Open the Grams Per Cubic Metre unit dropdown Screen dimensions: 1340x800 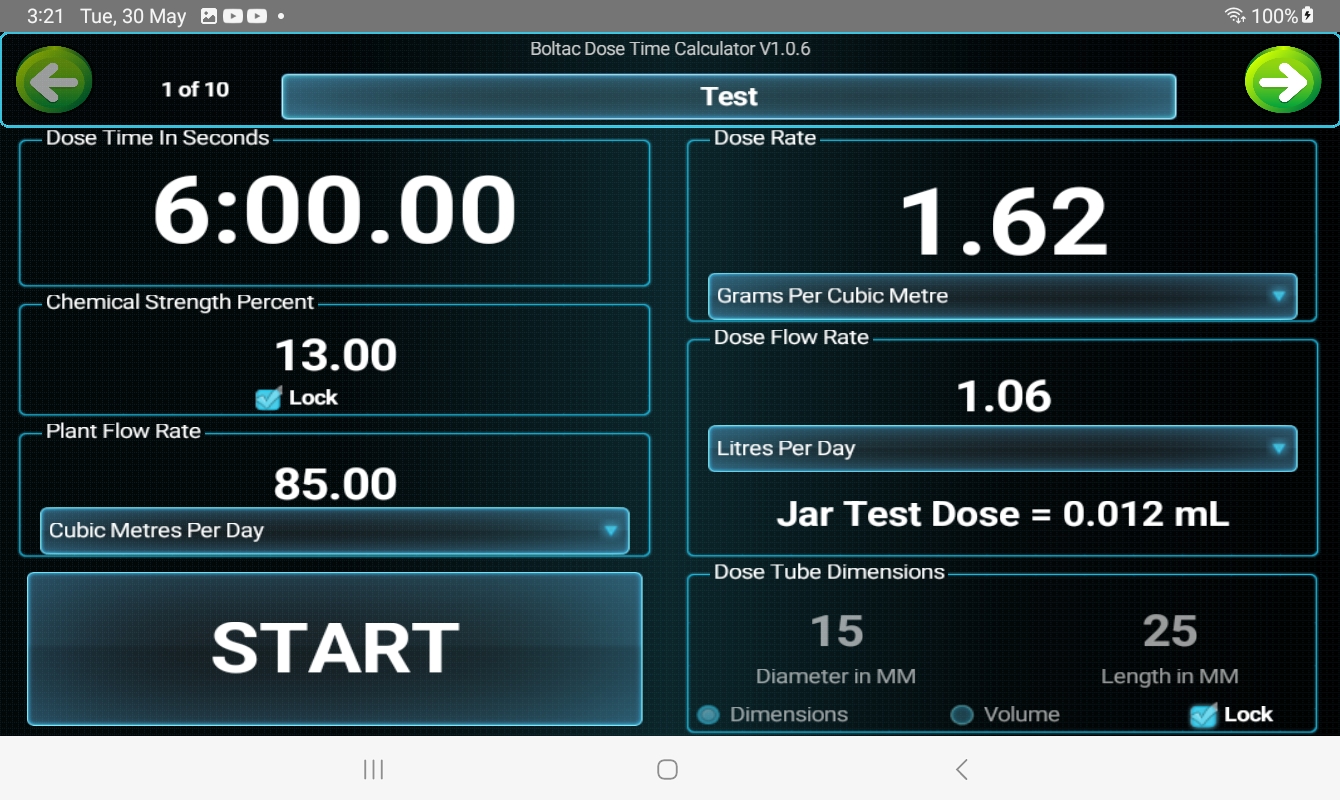[1002, 296]
